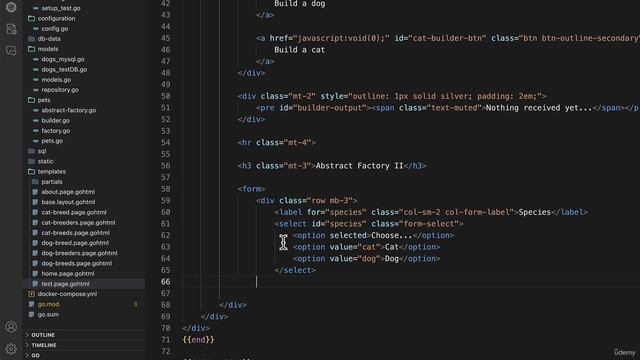
Task: Expand the GO section
Action: [x=36, y=355]
